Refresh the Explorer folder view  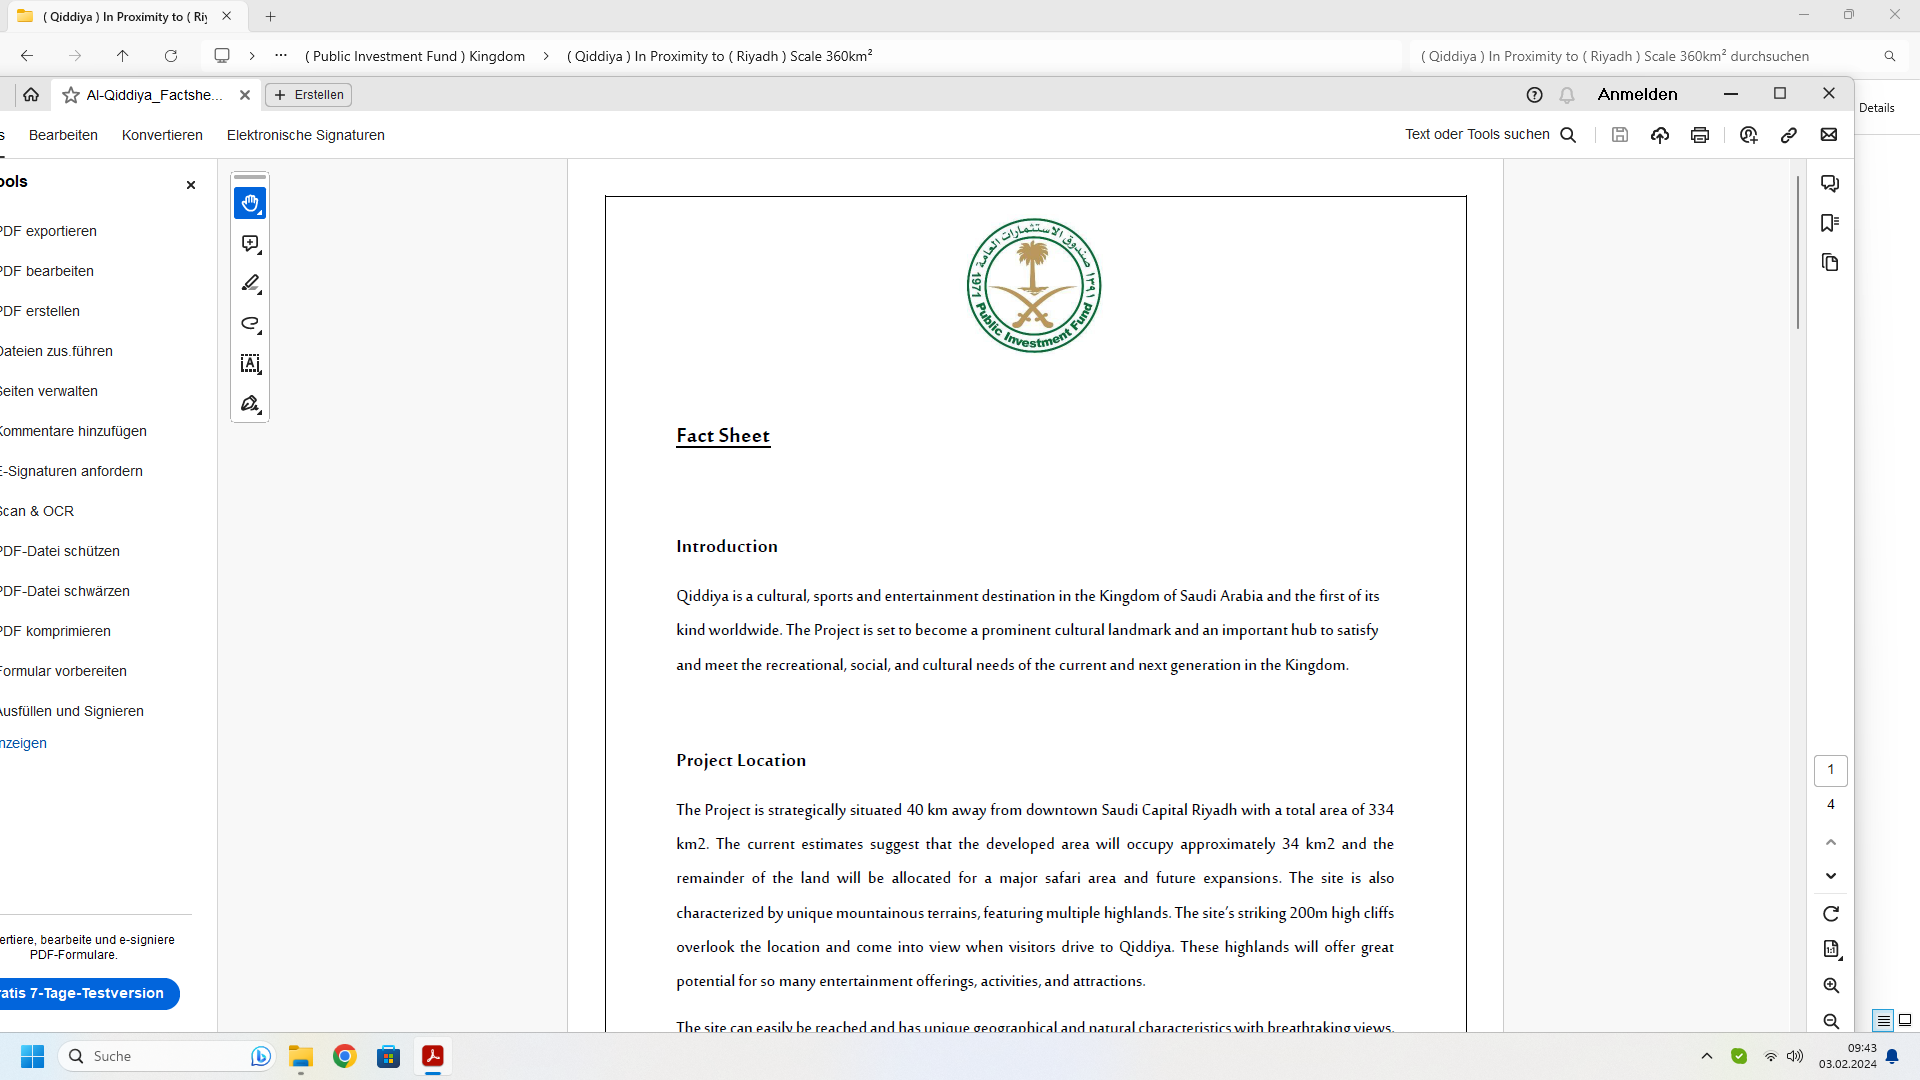pyautogui.click(x=171, y=56)
